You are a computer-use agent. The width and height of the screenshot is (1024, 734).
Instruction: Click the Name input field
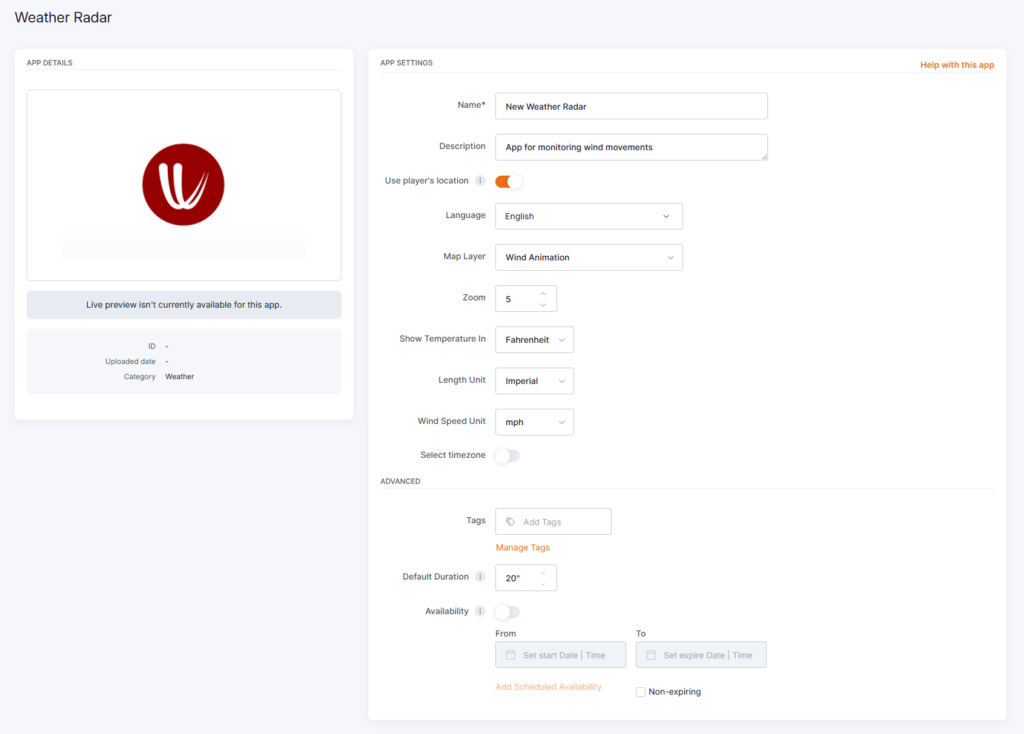click(631, 106)
